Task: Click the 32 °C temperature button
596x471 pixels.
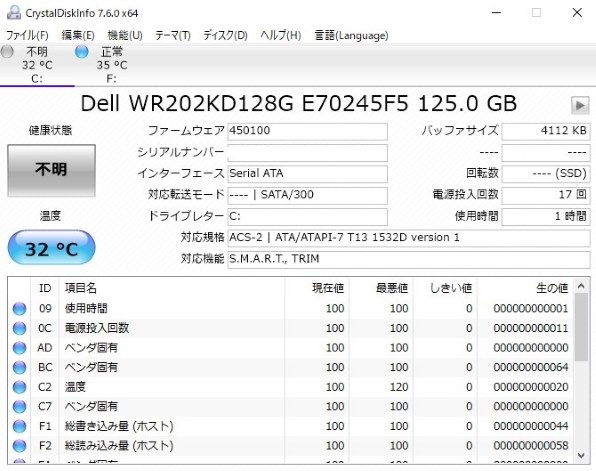Action: [51, 248]
